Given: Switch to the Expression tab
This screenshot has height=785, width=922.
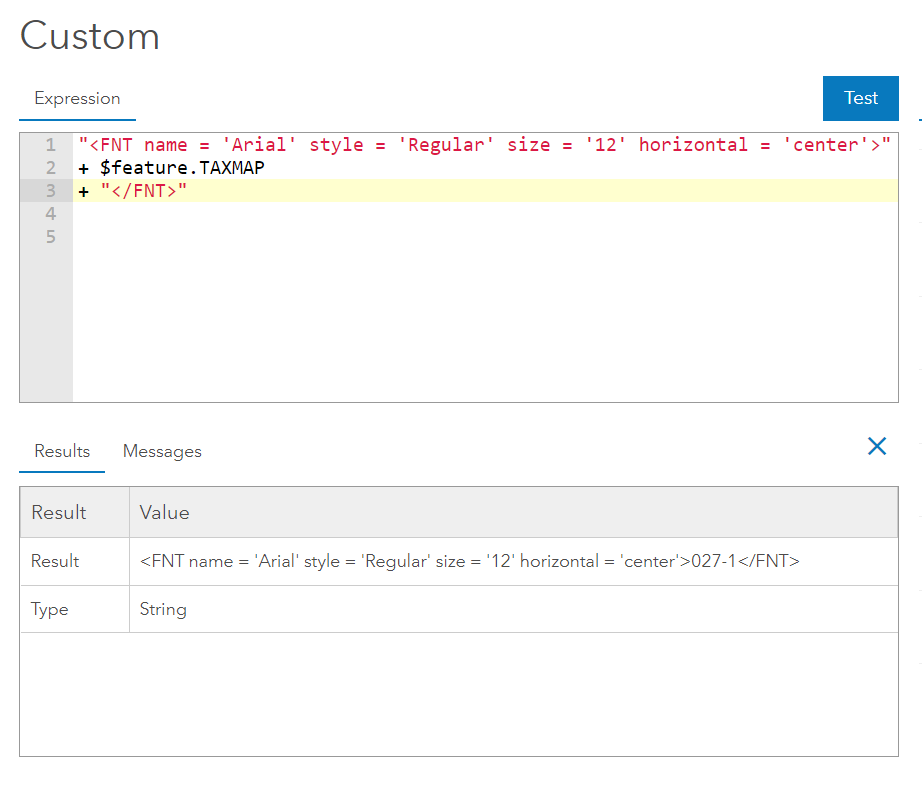Looking at the screenshot, I should [x=77, y=98].
